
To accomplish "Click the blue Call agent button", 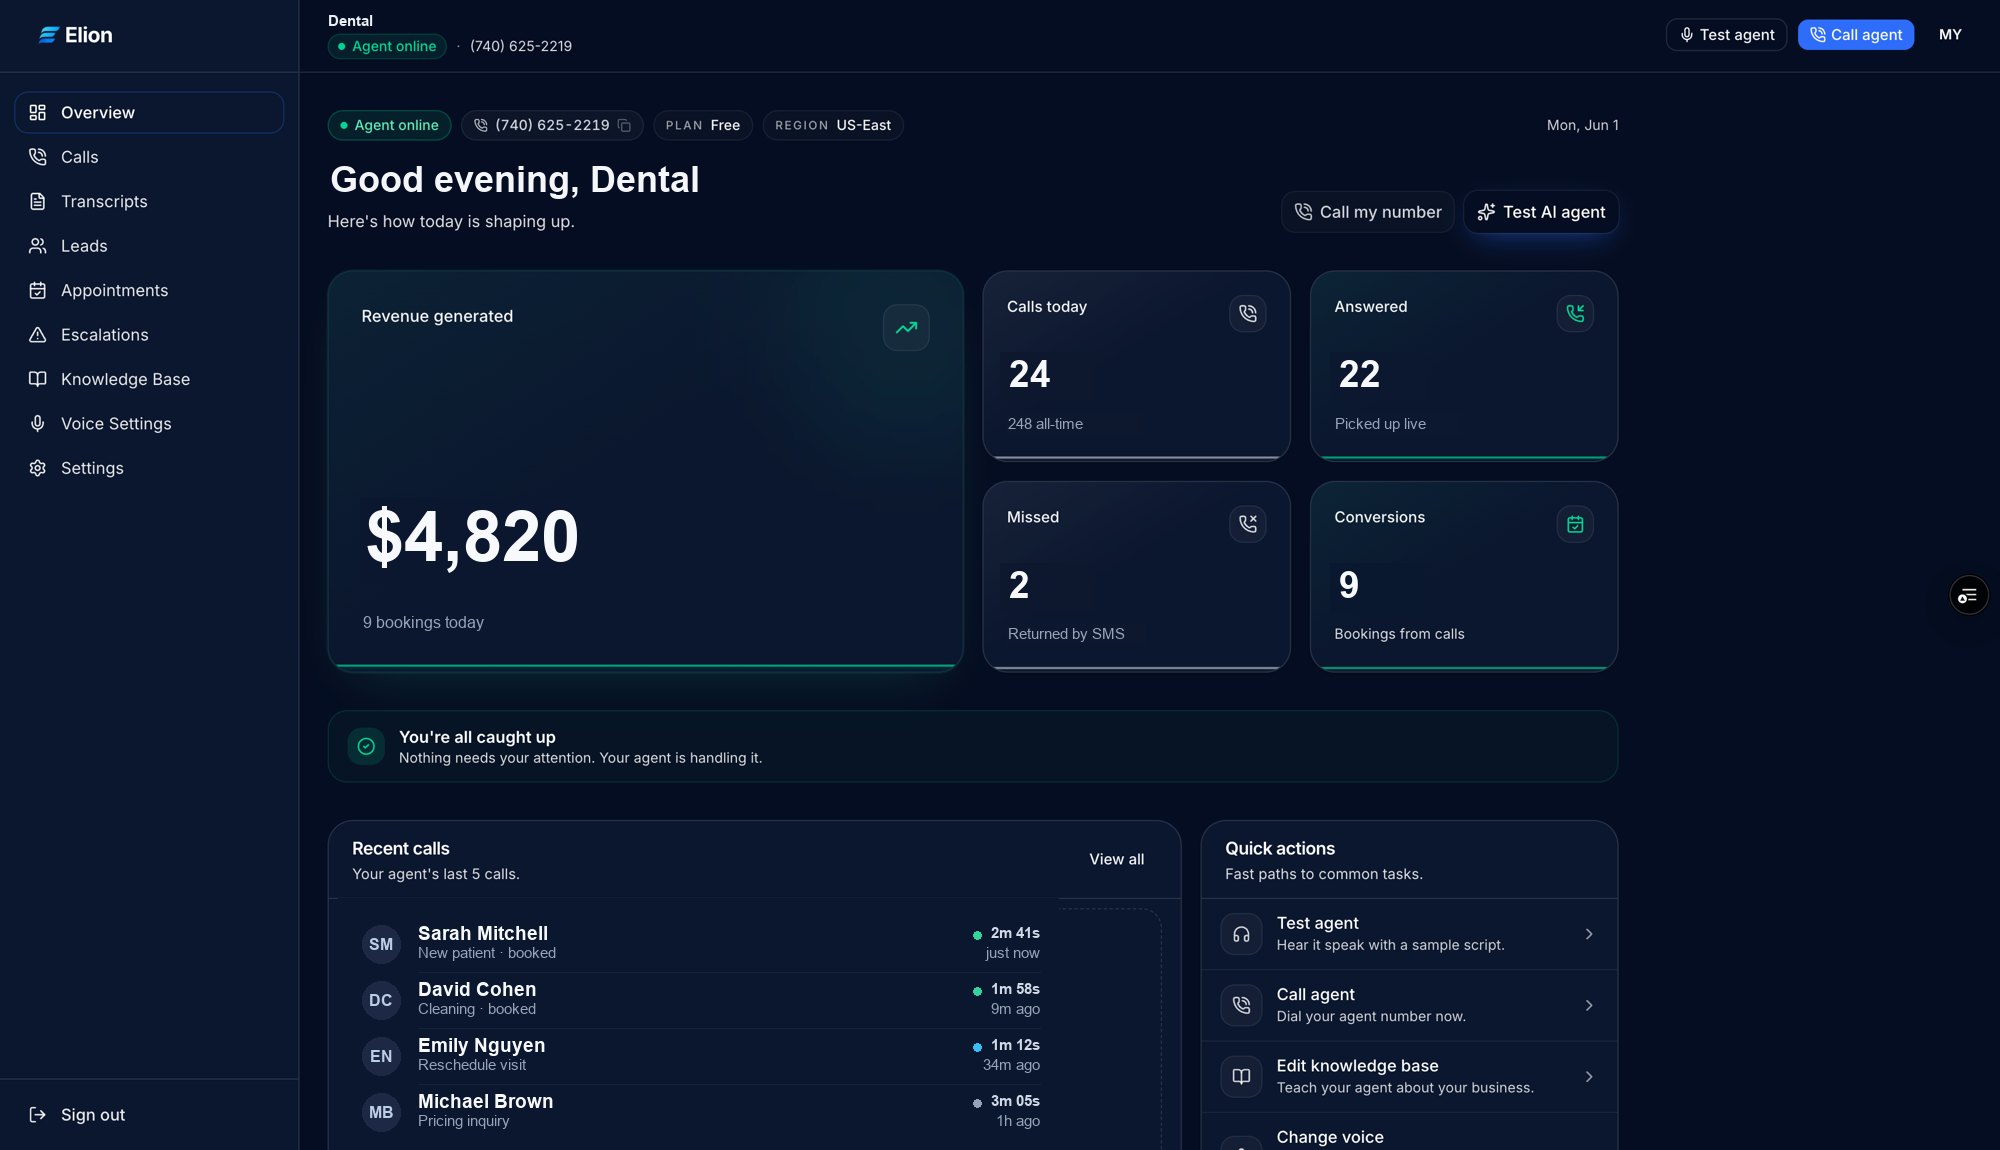I will click(x=1856, y=35).
